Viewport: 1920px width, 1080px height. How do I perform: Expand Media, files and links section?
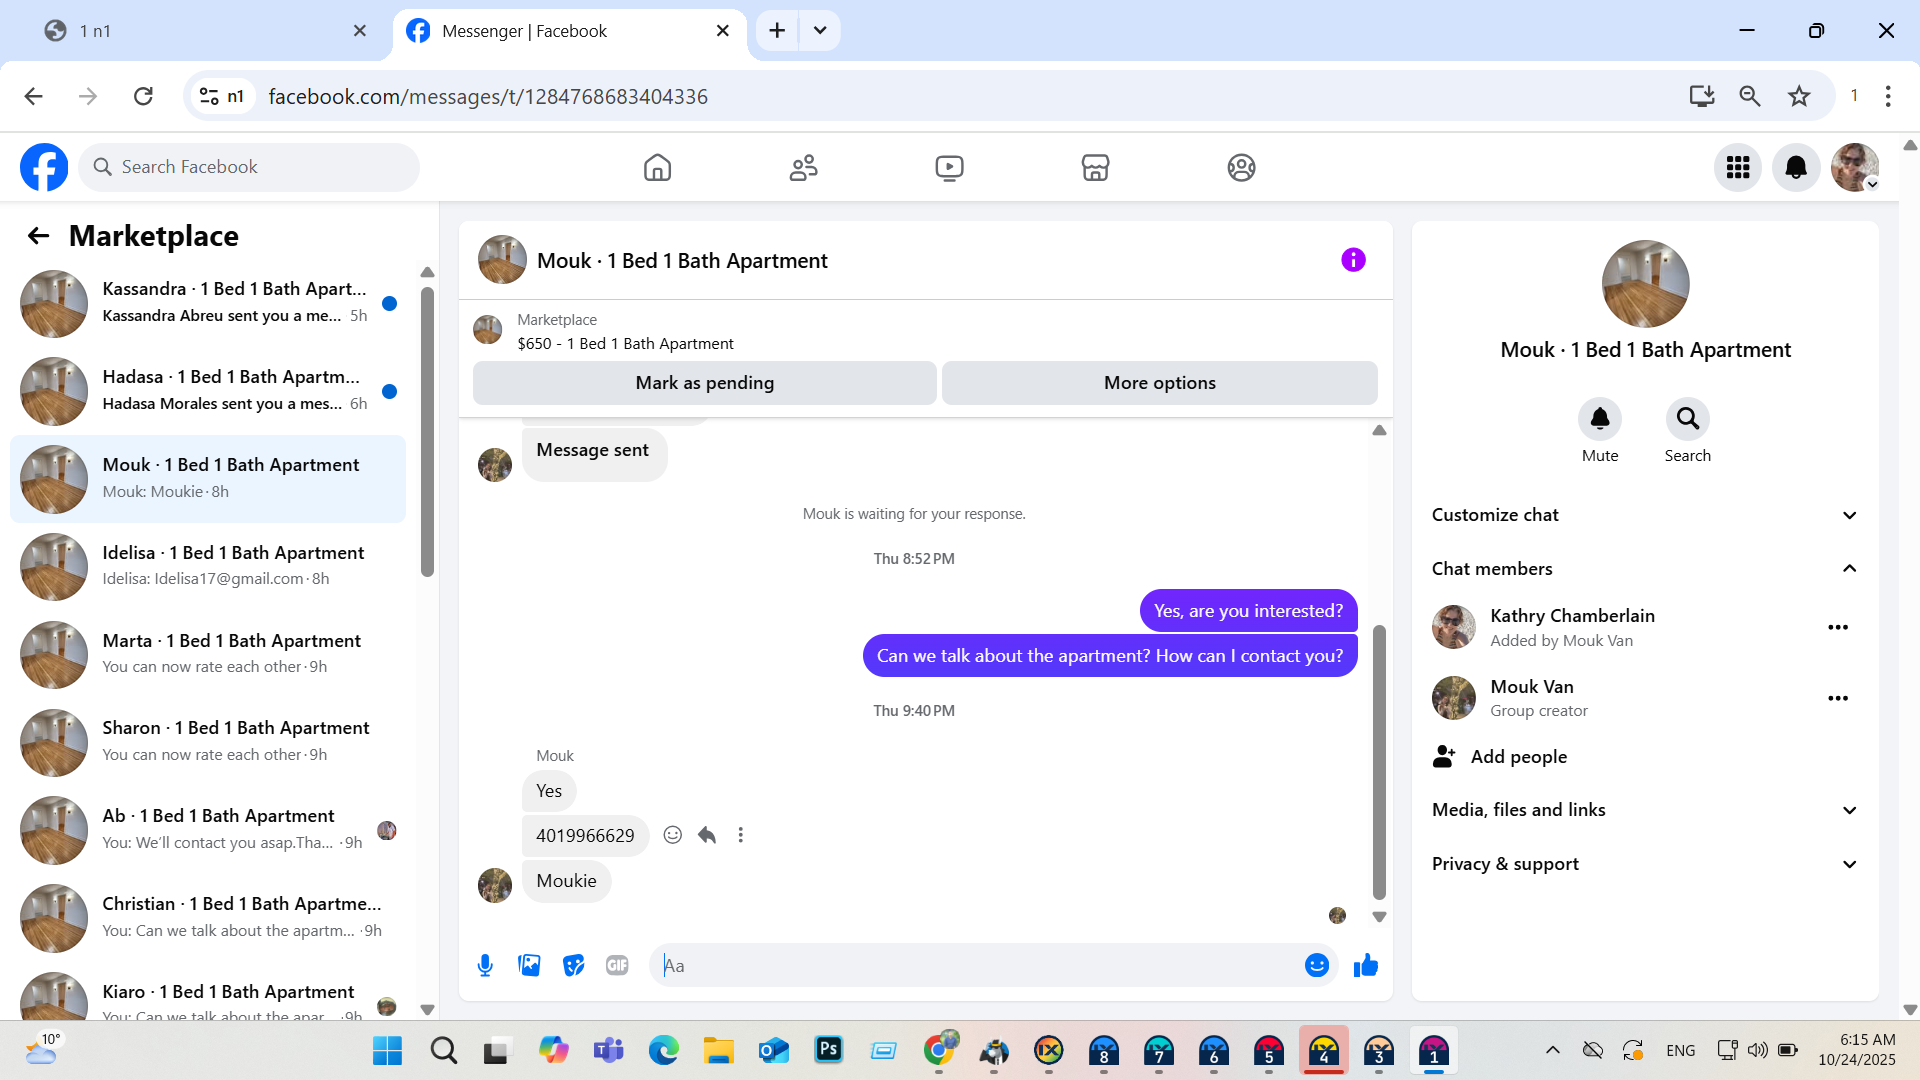[x=1645, y=810]
